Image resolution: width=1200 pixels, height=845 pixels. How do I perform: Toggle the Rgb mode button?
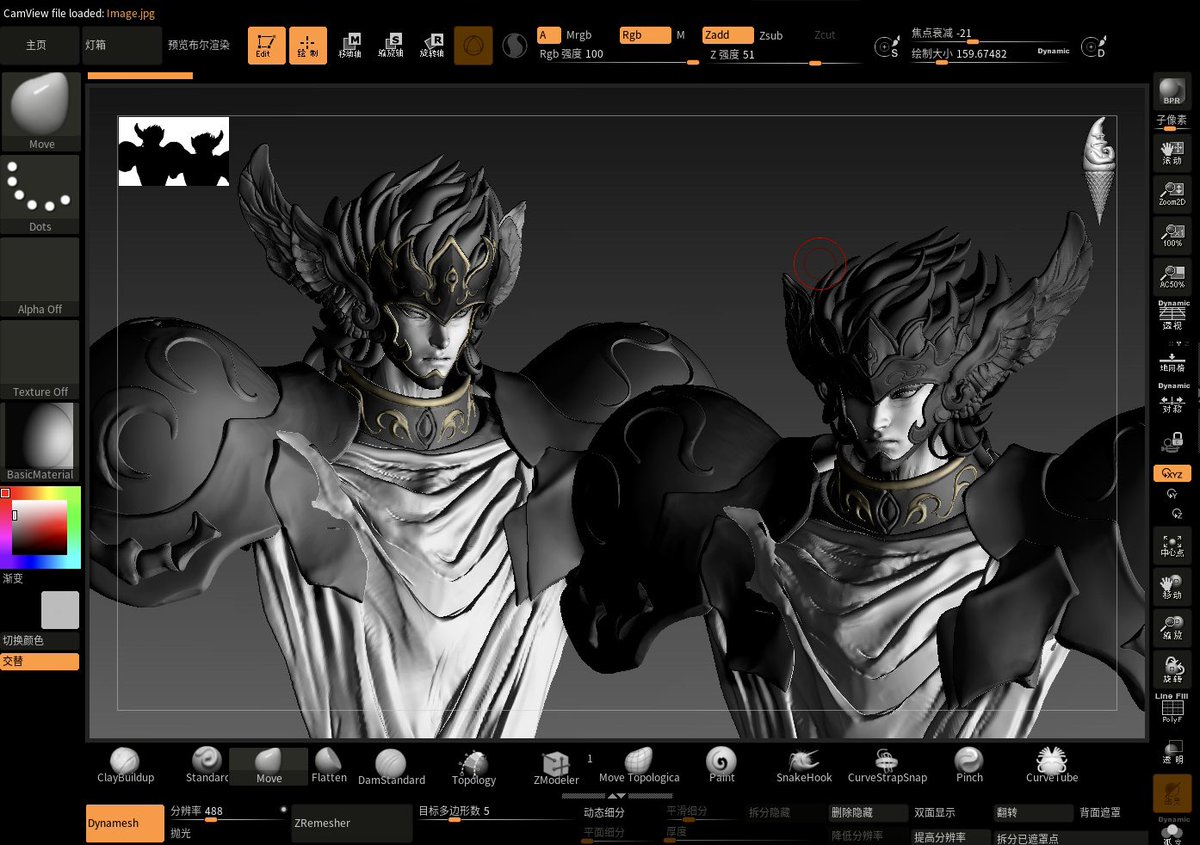[645, 35]
